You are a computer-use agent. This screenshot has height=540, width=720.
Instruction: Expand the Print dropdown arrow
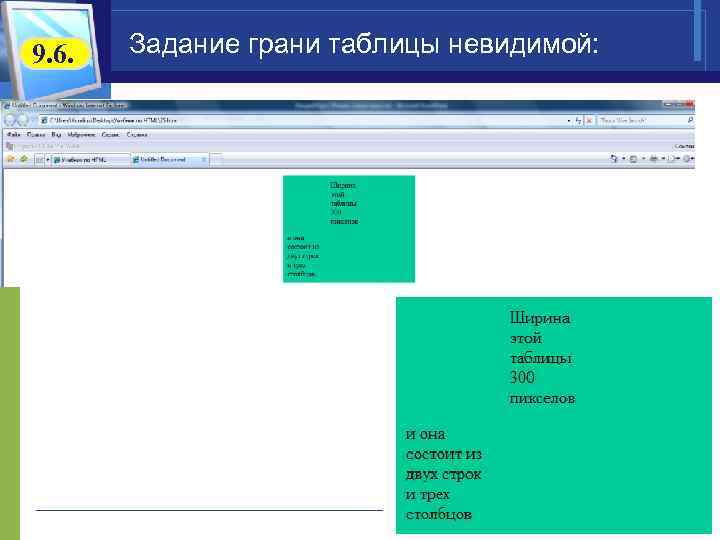pos(663,159)
